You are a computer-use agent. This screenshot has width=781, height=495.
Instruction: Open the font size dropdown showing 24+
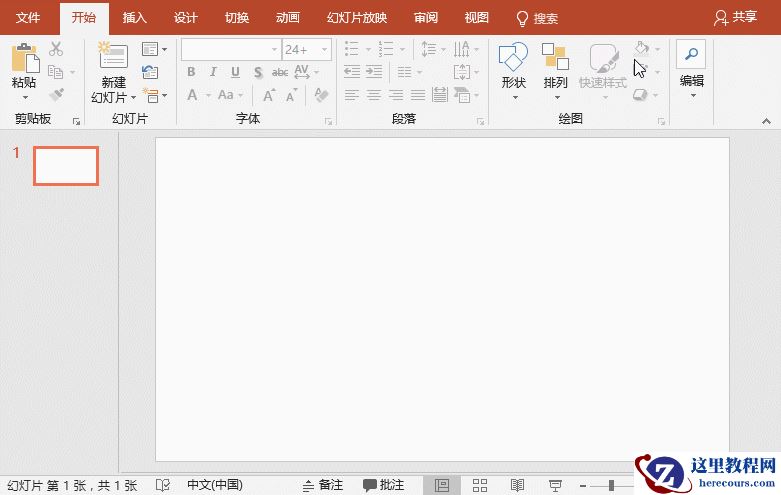tap(325, 49)
